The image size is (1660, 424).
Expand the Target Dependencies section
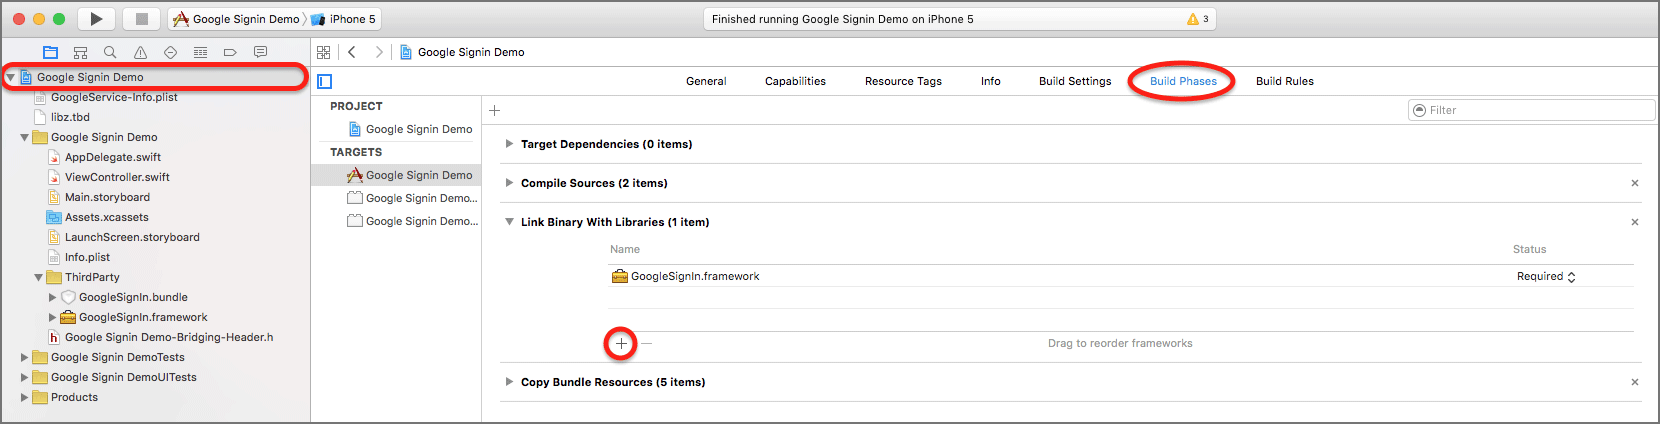click(x=509, y=144)
